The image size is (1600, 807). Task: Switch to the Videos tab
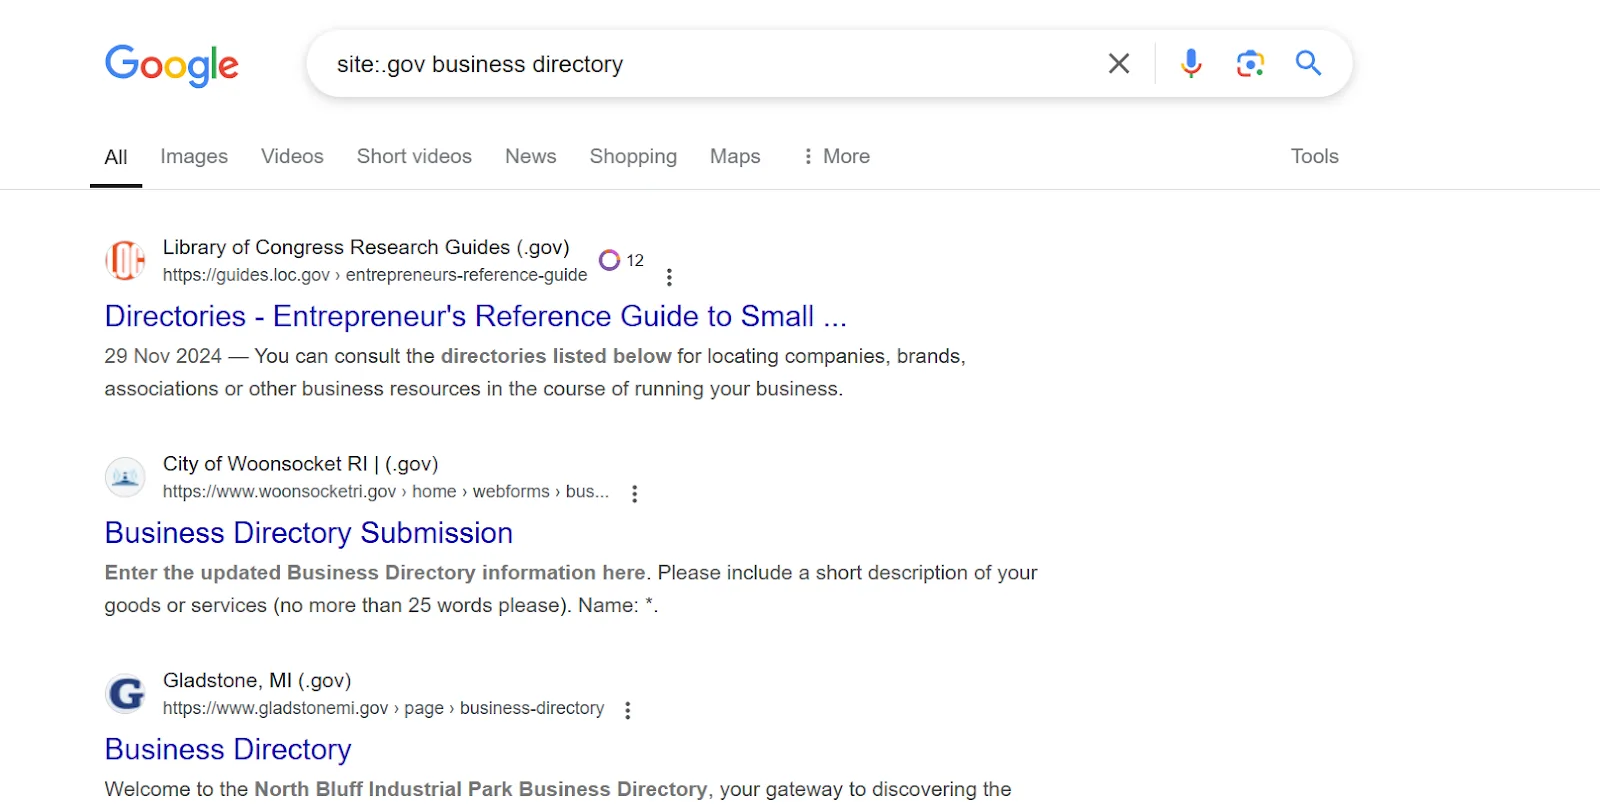(292, 156)
